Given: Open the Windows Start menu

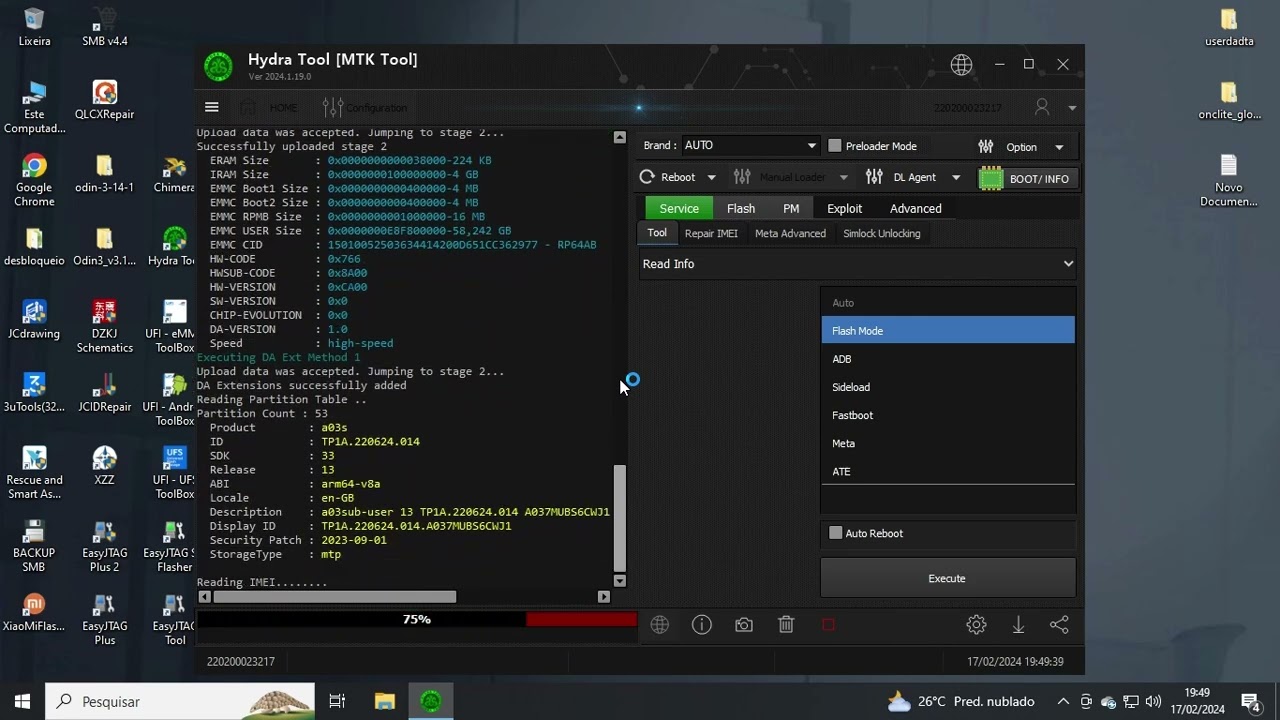Looking at the screenshot, I should pyautogui.click(x=22, y=701).
